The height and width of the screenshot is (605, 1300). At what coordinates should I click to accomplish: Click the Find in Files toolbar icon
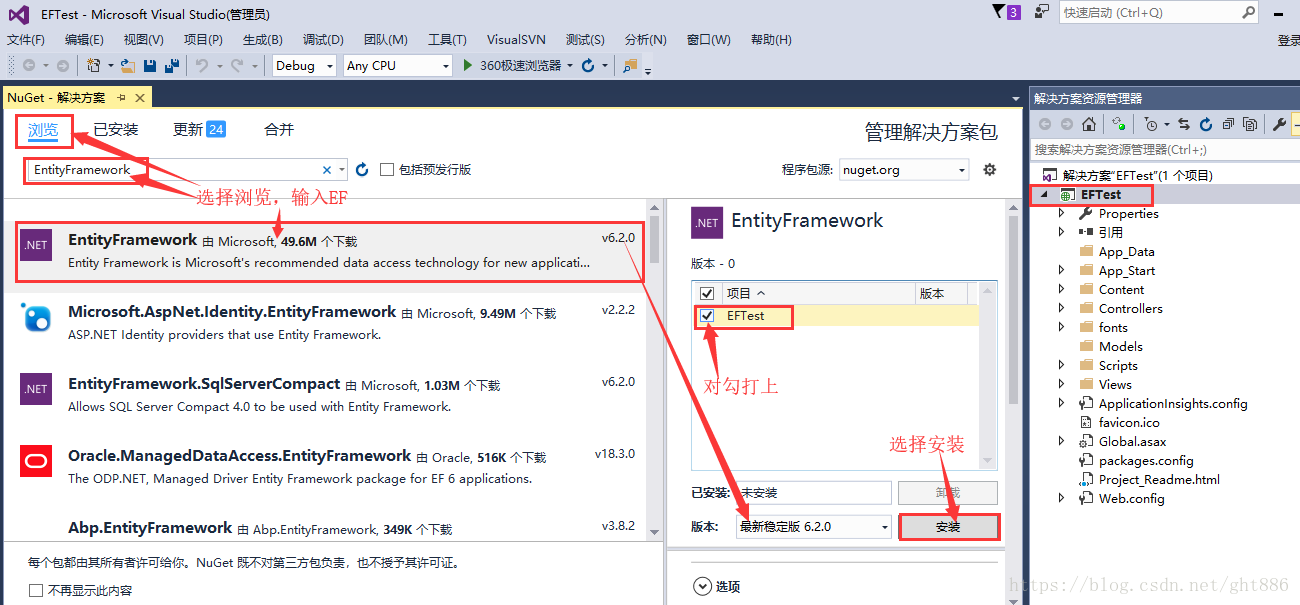[630, 65]
